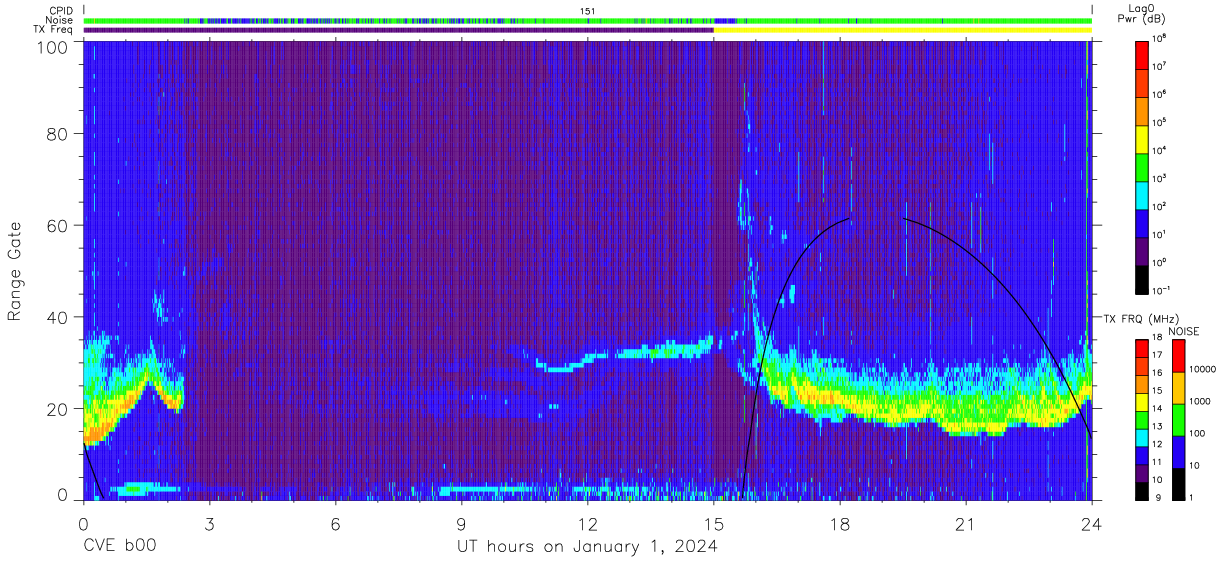Pick the red top segment of the NOISE colorbar
This screenshot has height=567, width=1228.
pos(1180,356)
